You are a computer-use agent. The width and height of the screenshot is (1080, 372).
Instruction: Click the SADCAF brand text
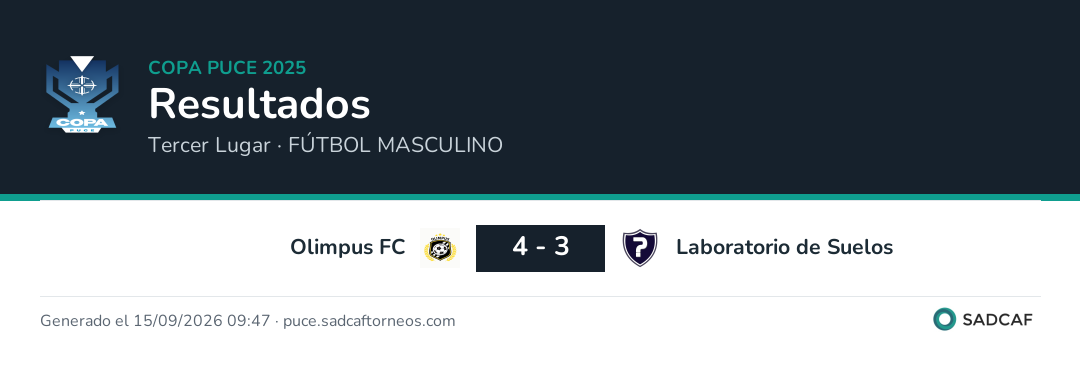(x=997, y=320)
